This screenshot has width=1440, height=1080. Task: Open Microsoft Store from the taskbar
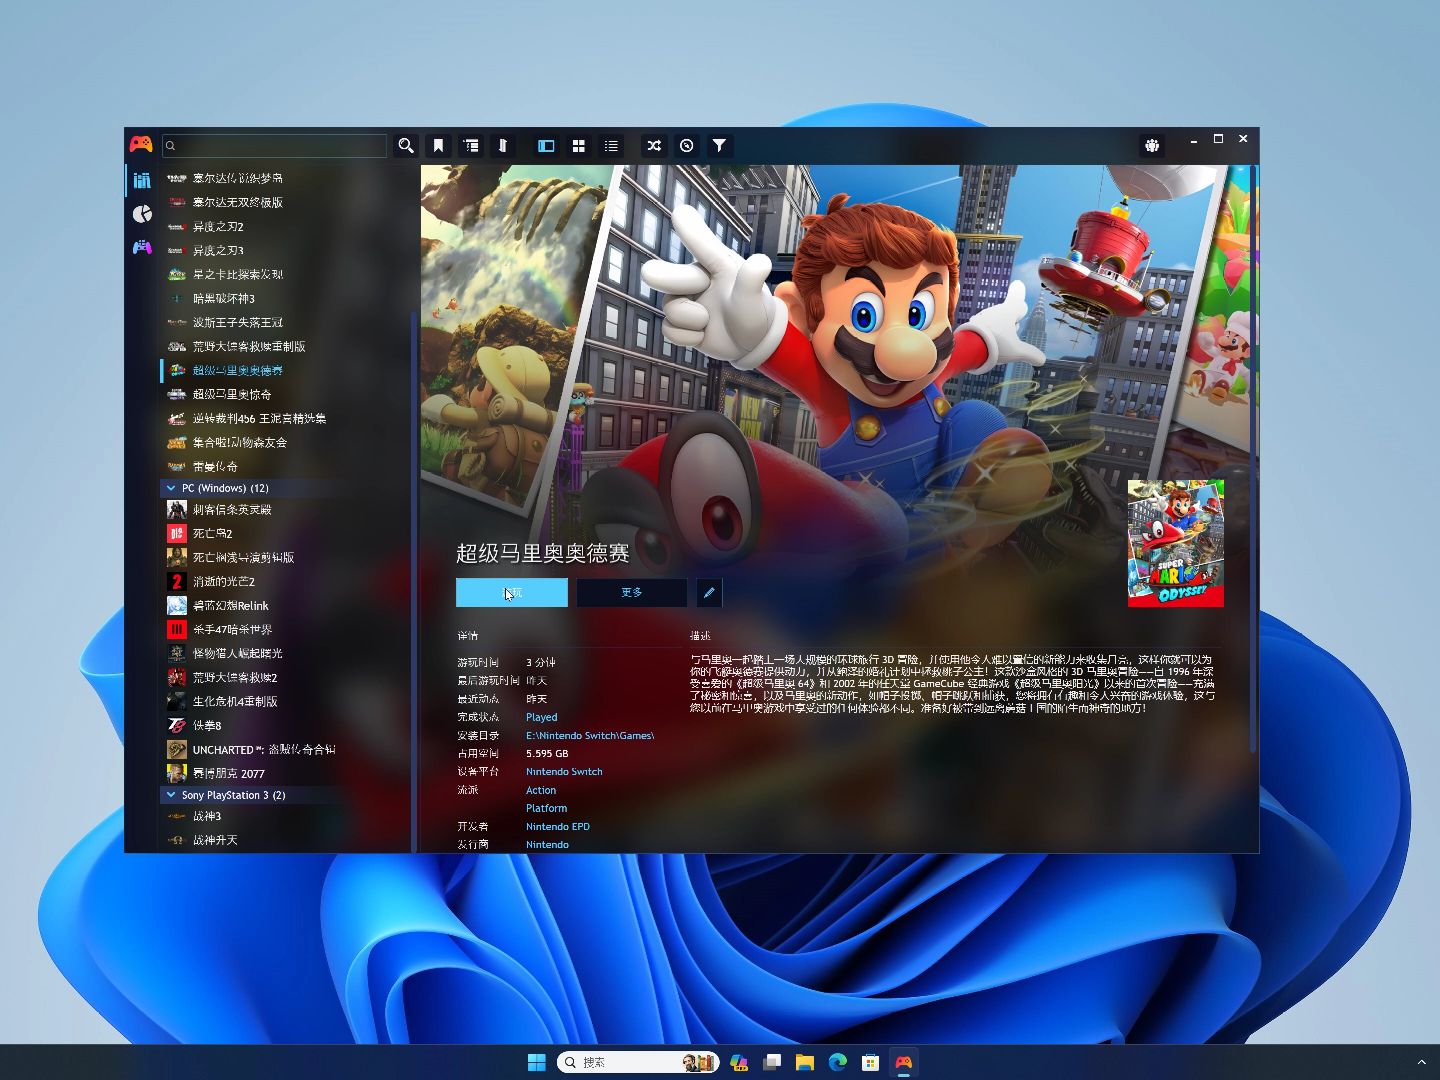[x=871, y=1062]
